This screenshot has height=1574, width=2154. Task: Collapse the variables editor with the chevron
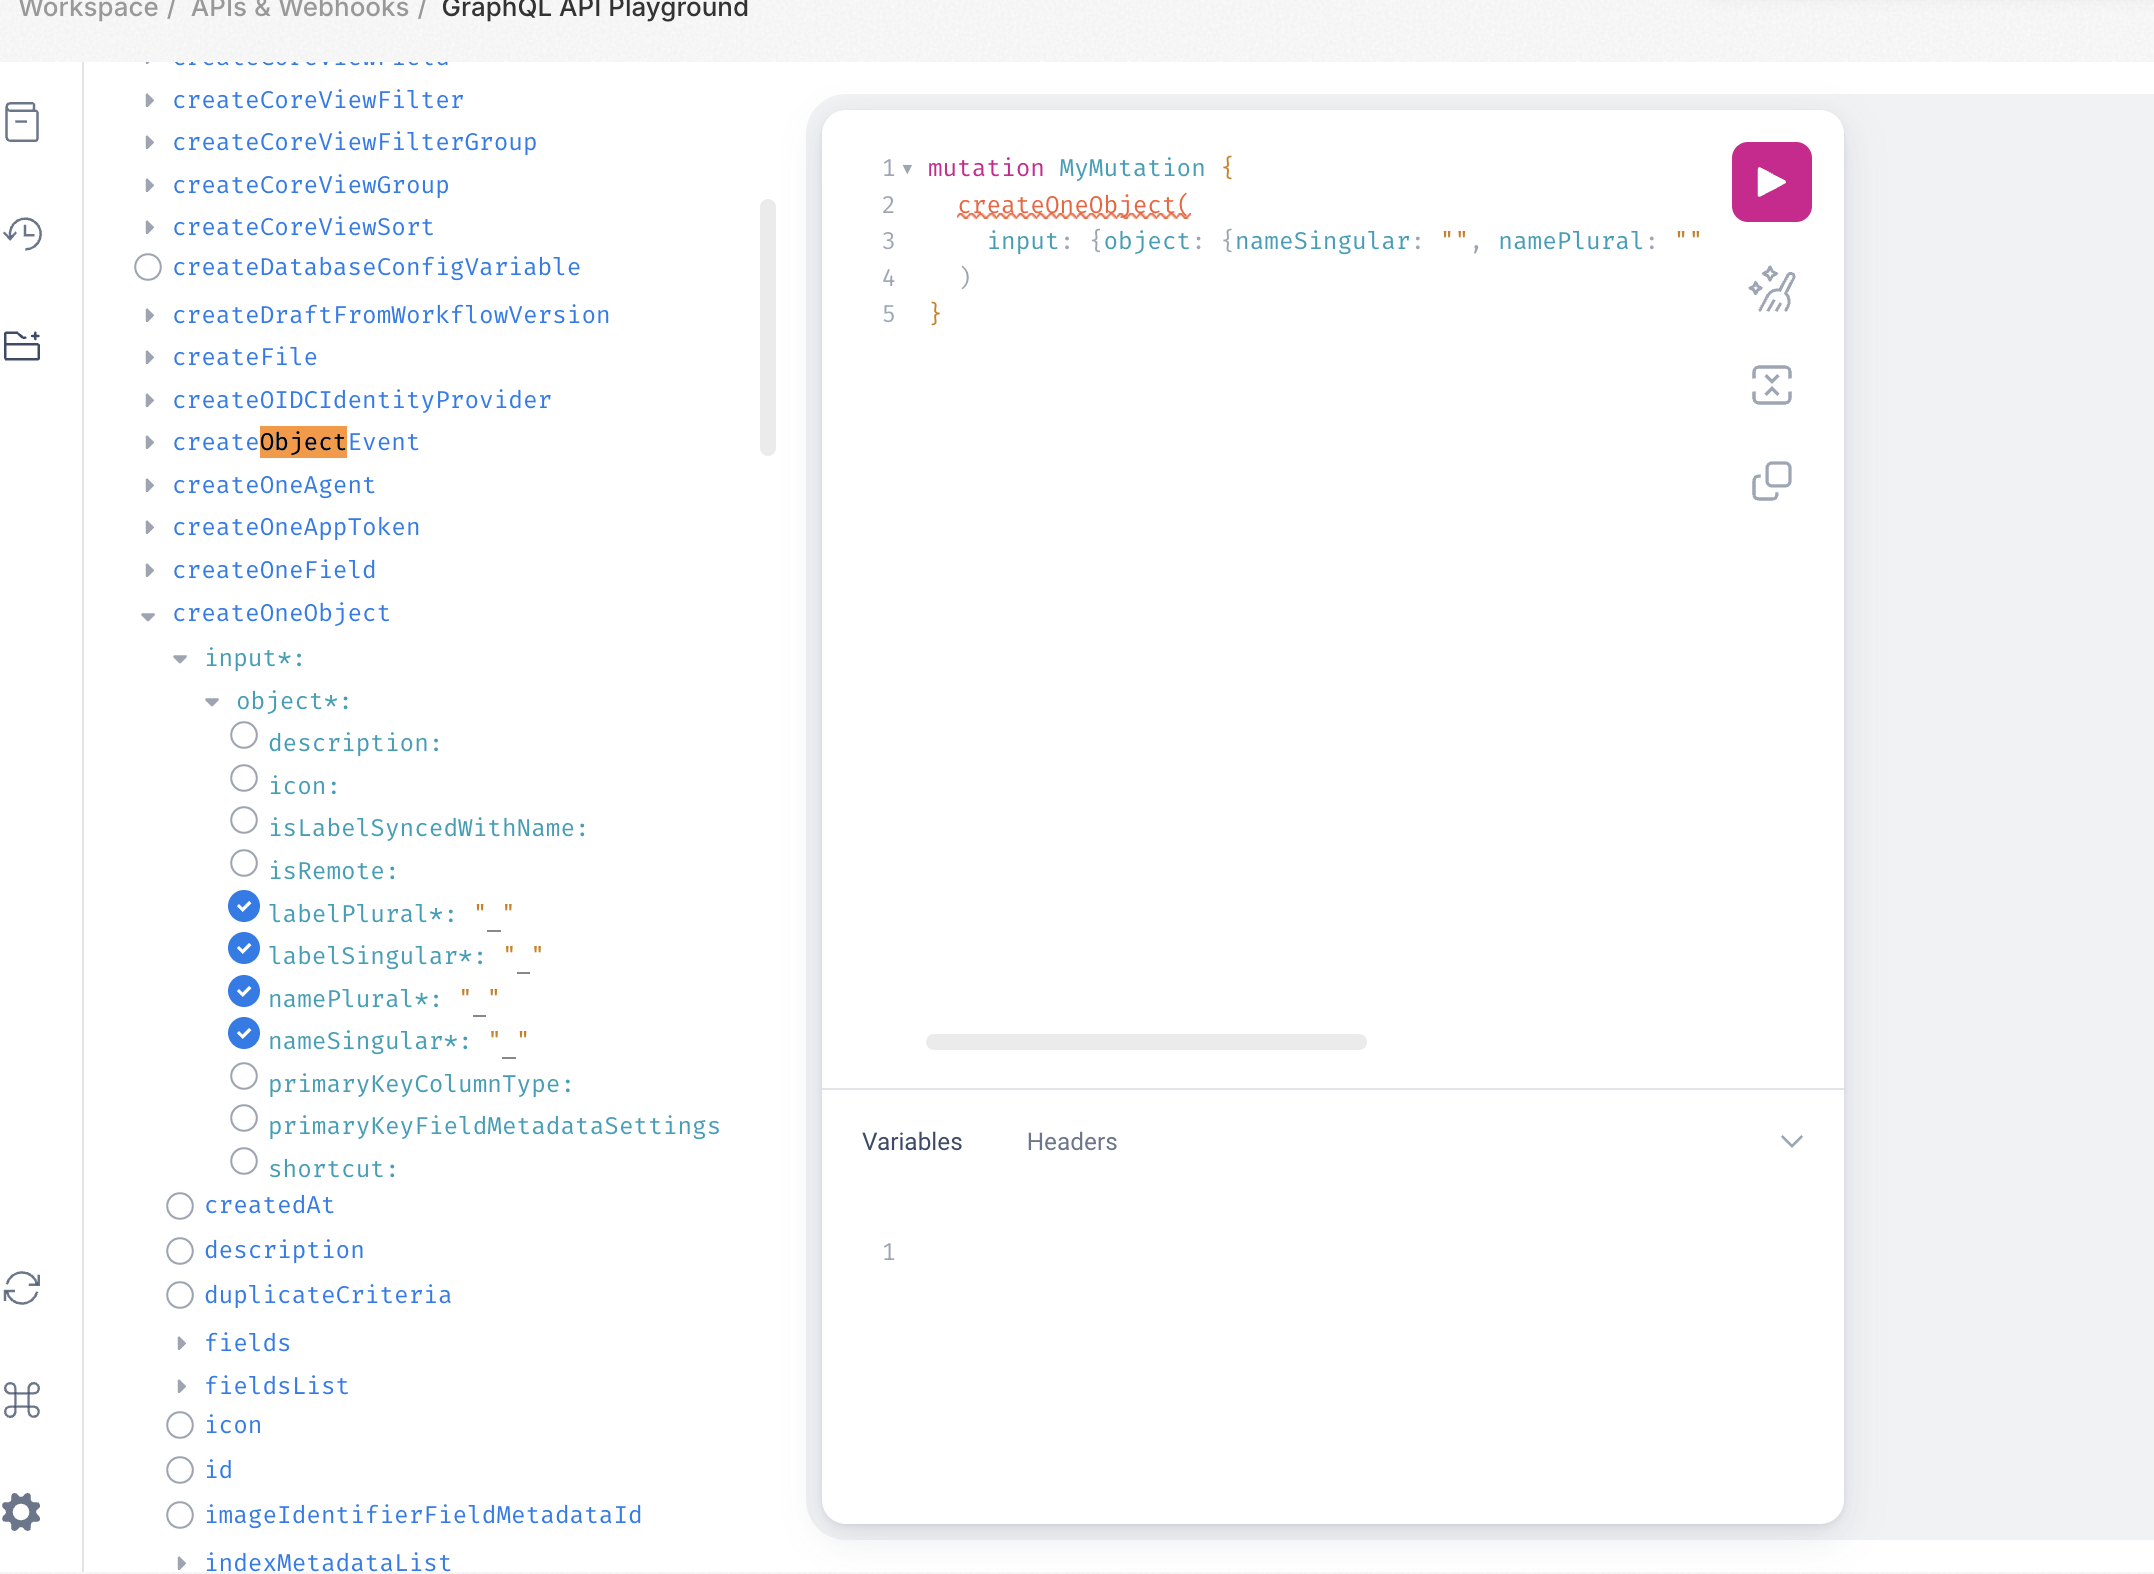[1790, 1141]
